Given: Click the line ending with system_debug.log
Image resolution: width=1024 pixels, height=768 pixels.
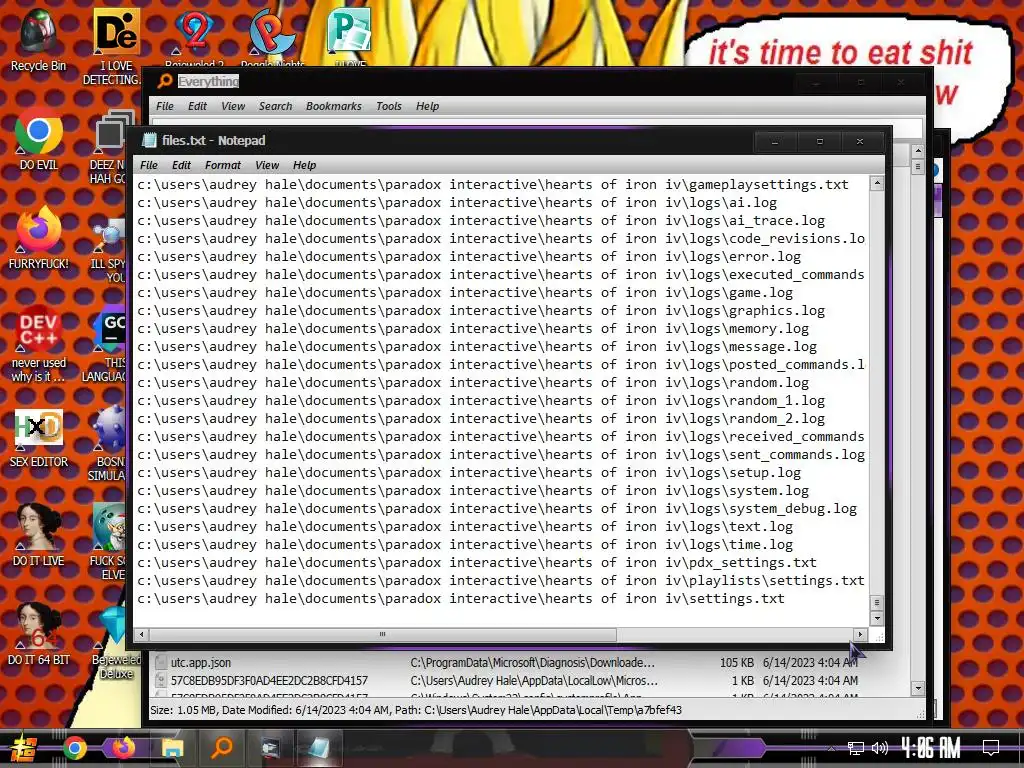Looking at the screenshot, I should click(x=497, y=509).
